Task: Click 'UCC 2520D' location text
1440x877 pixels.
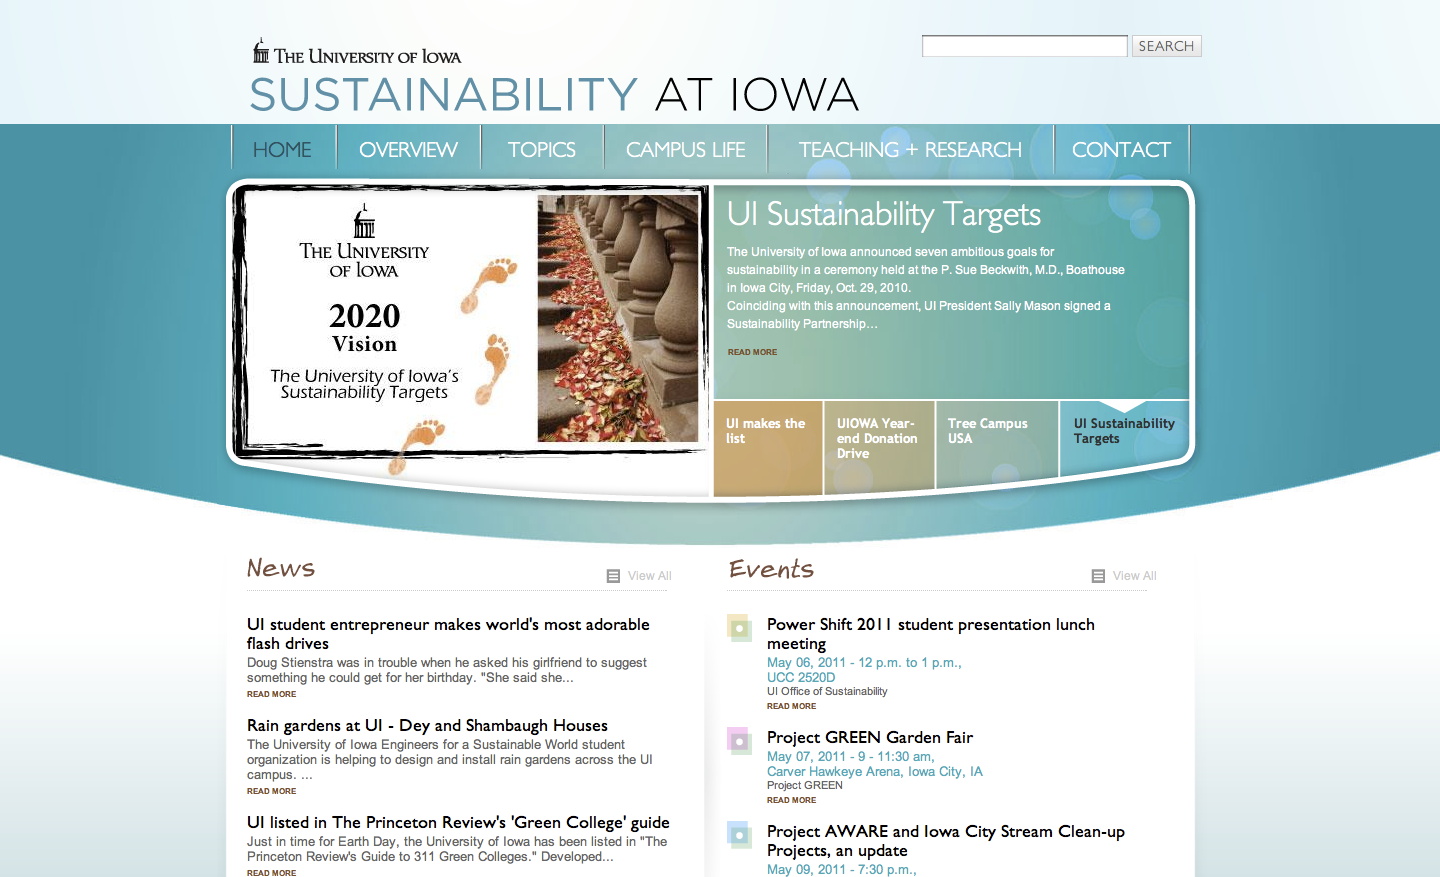Action: click(801, 677)
